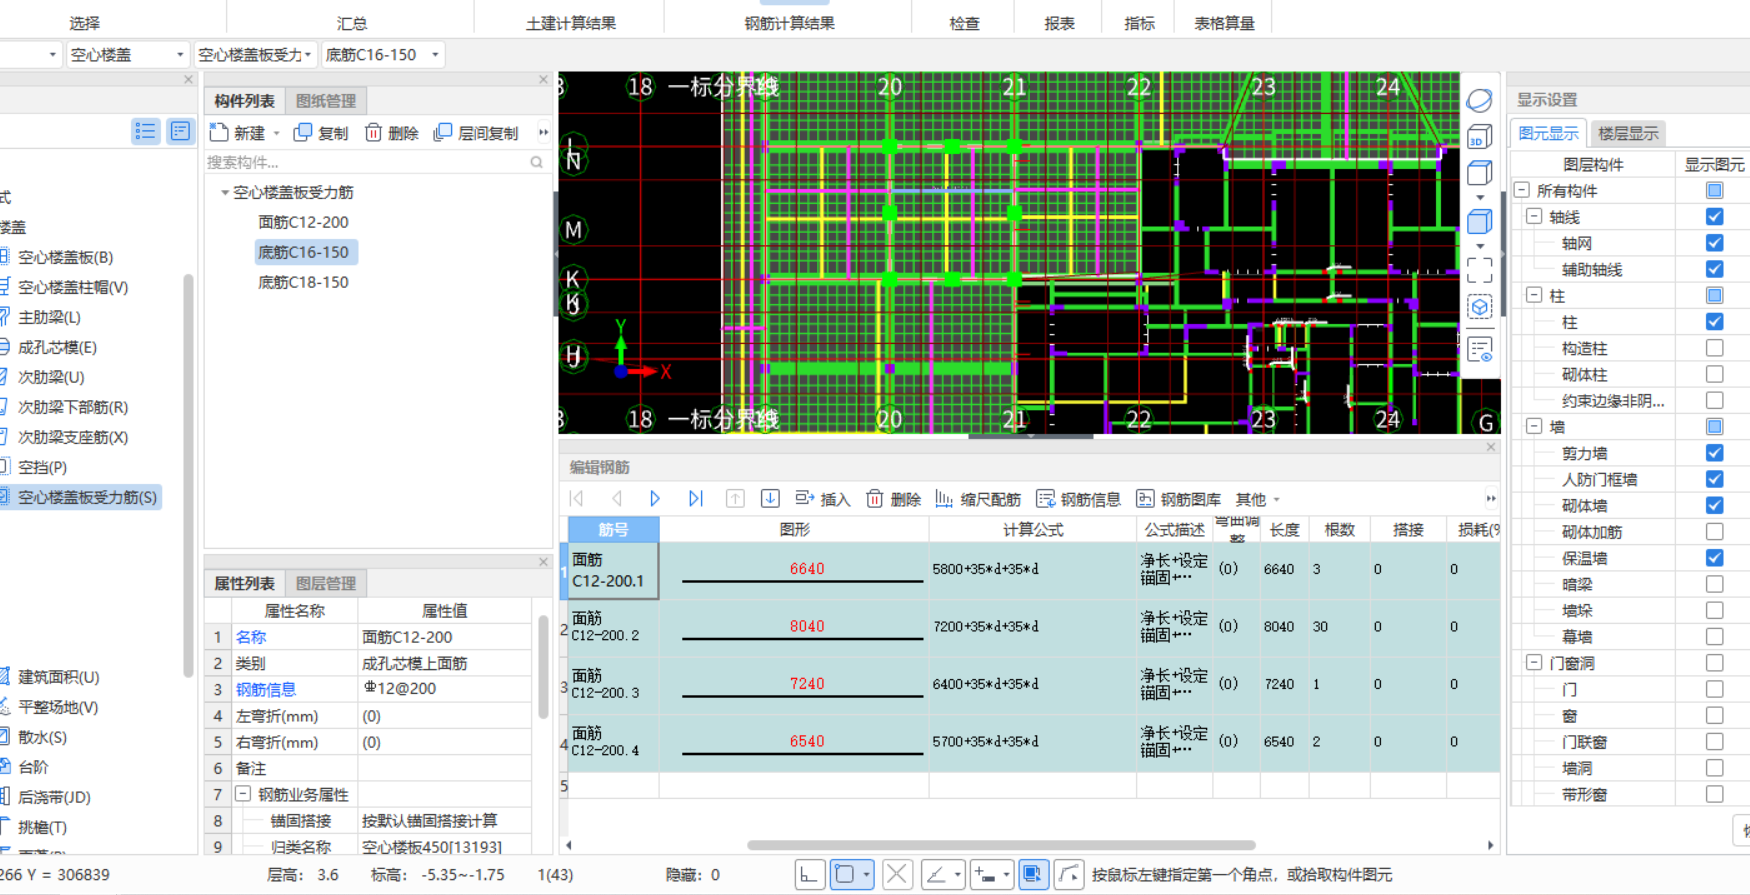The width and height of the screenshot is (1750, 895).
Task: Toggle the 保温墙 display checkbox
Action: (1715, 558)
